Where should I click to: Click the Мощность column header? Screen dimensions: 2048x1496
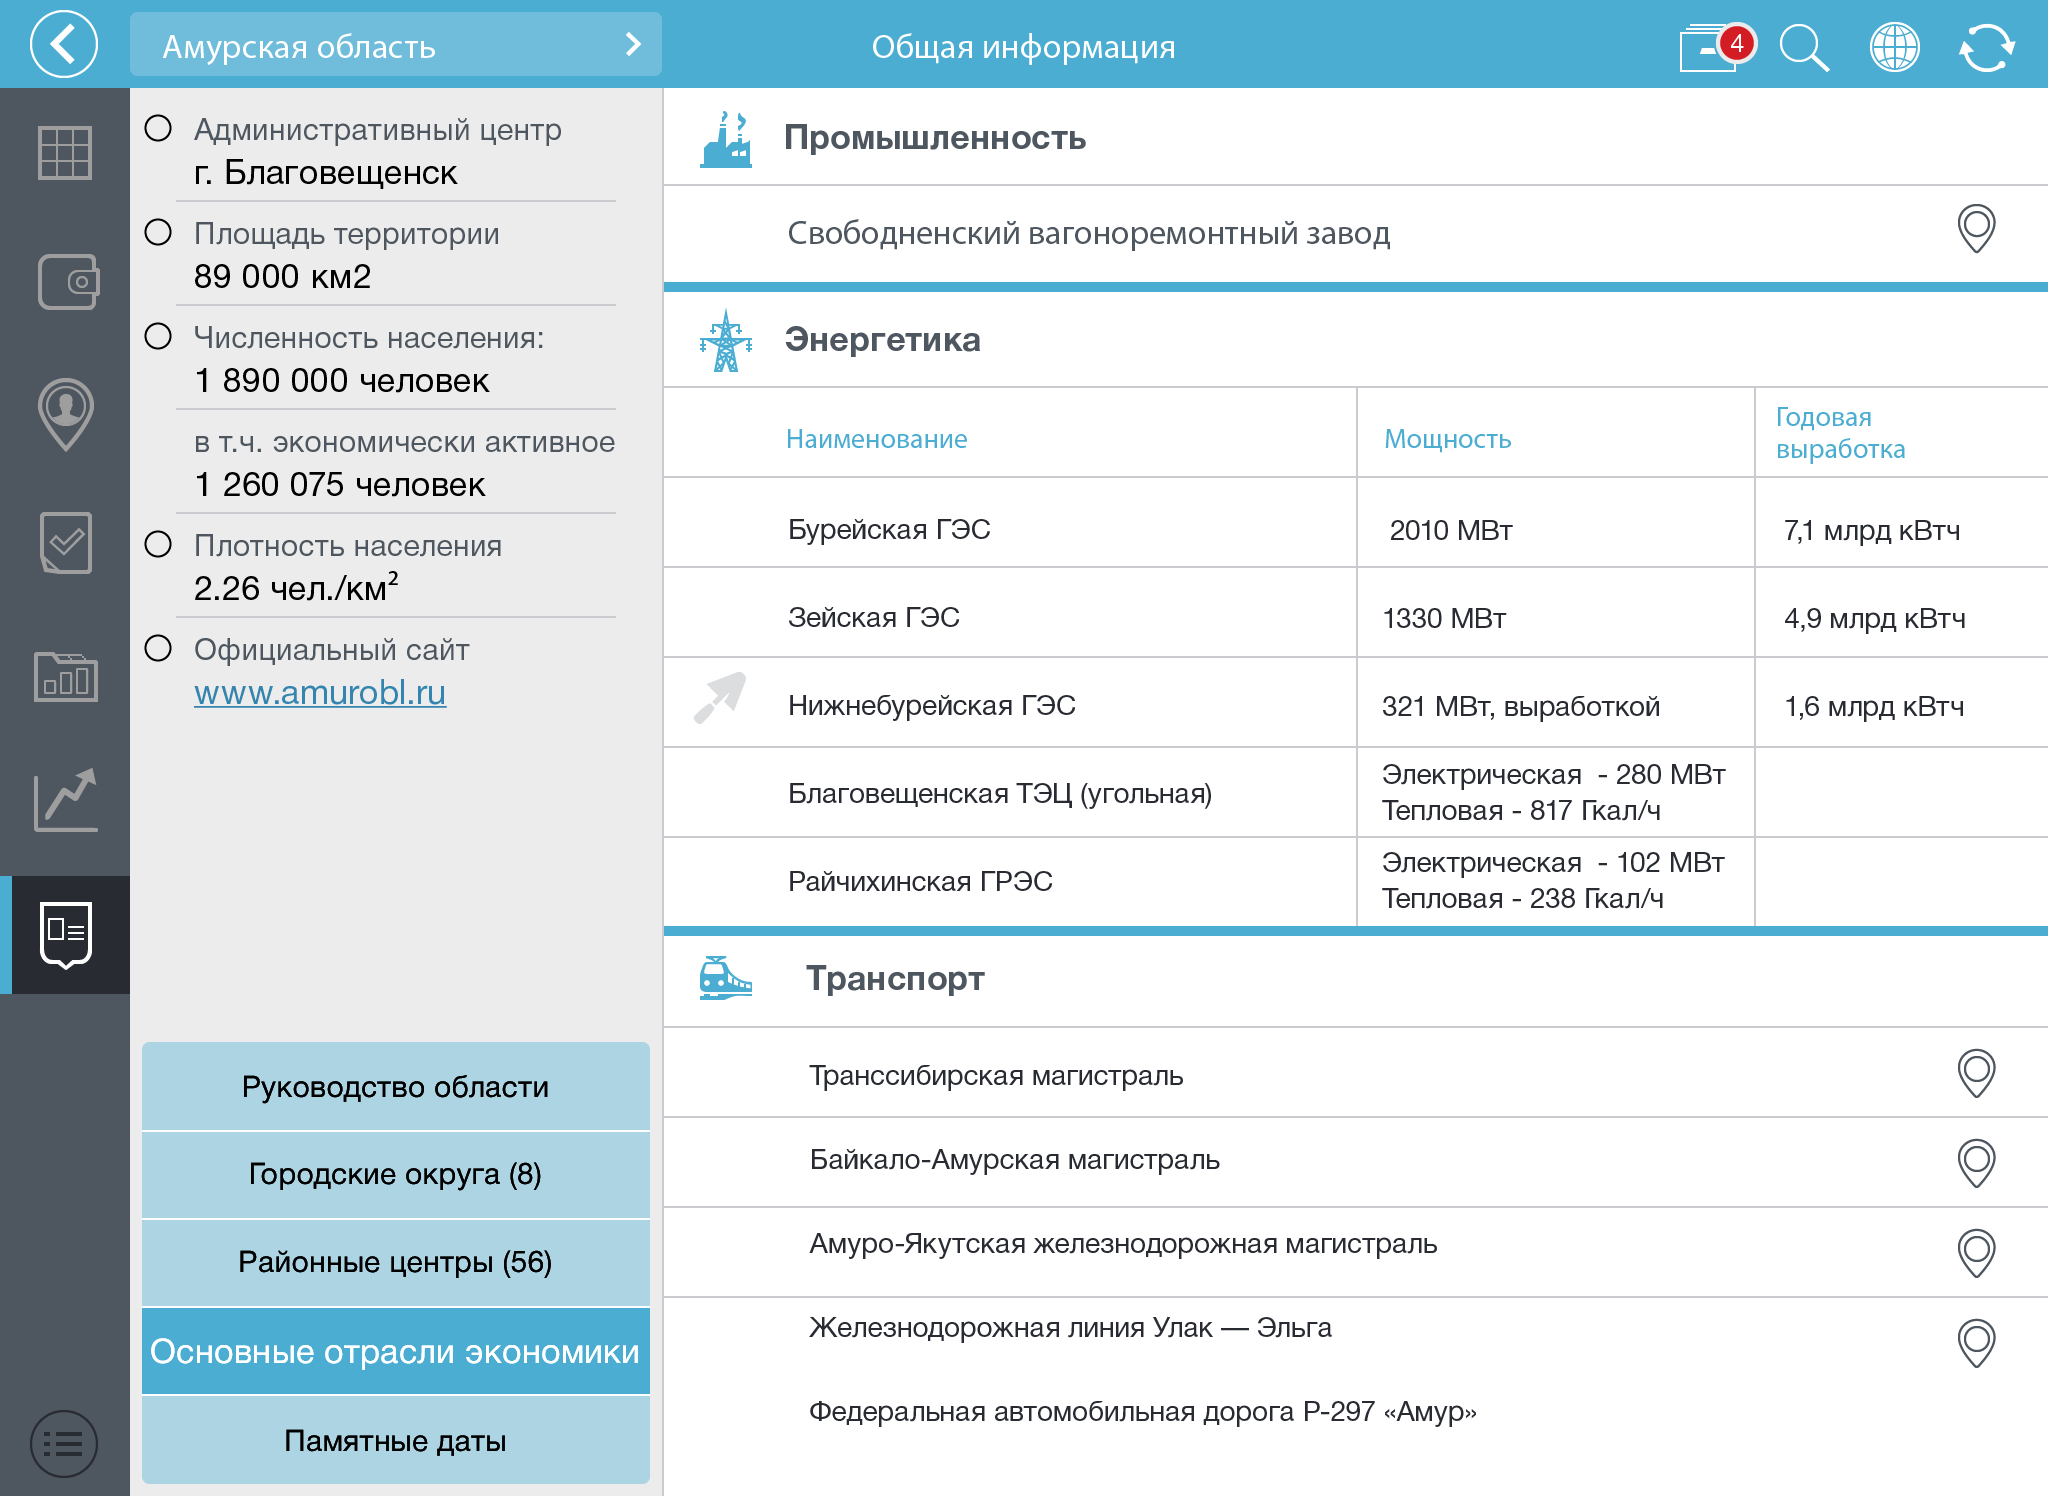[x=1447, y=438]
